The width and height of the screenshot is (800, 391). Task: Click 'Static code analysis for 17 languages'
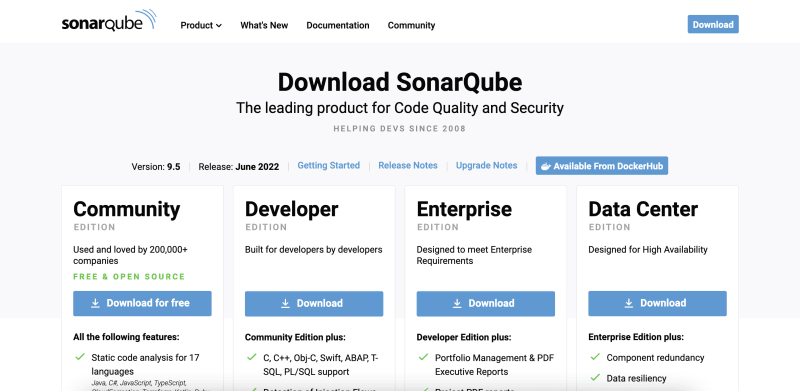click(145, 364)
